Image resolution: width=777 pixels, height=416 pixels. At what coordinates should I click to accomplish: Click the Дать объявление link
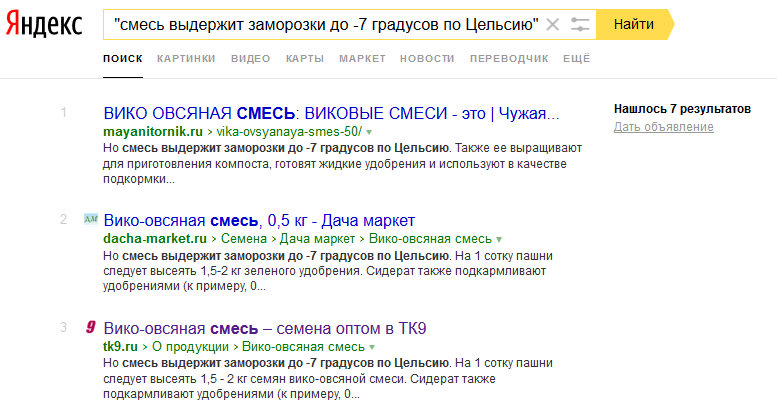coord(664,127)
